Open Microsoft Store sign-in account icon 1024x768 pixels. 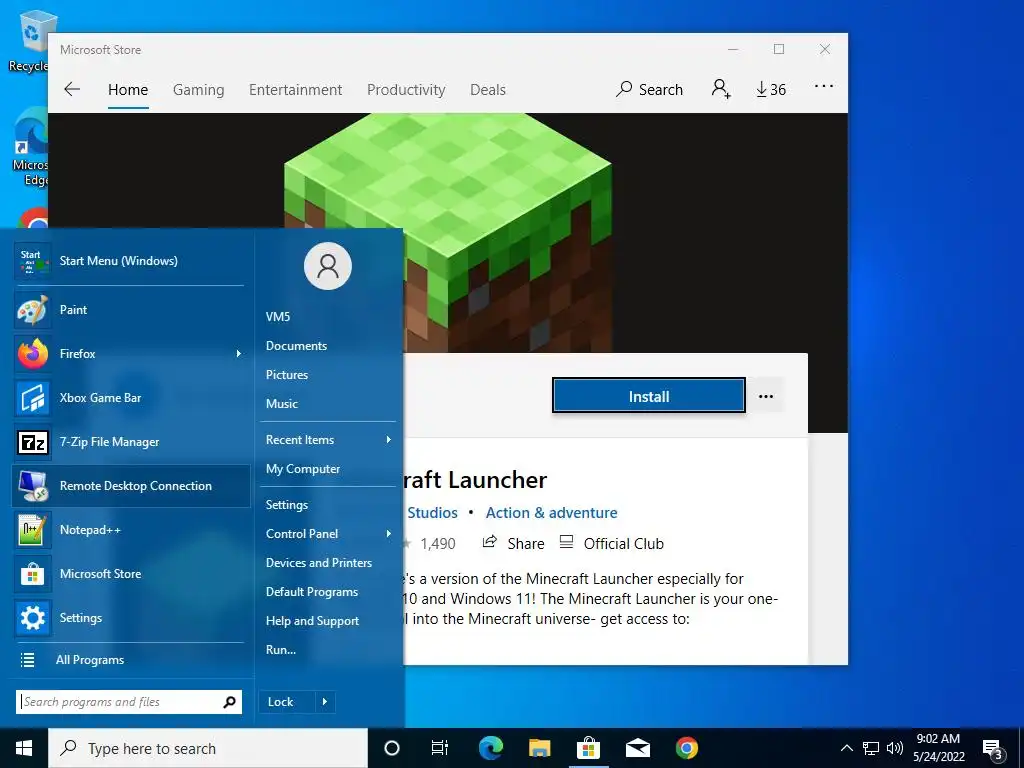coord(721,89)
